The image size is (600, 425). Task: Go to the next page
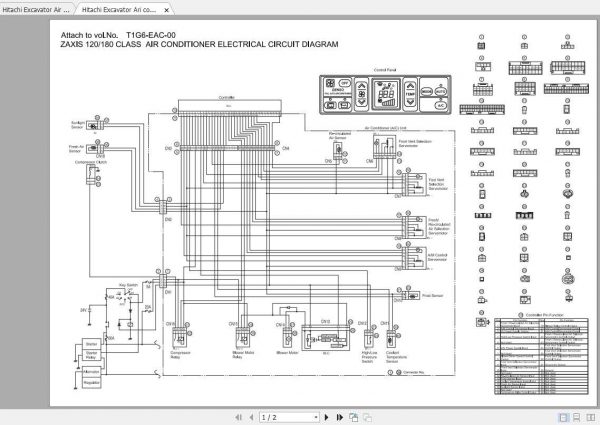tap(326, 417)
